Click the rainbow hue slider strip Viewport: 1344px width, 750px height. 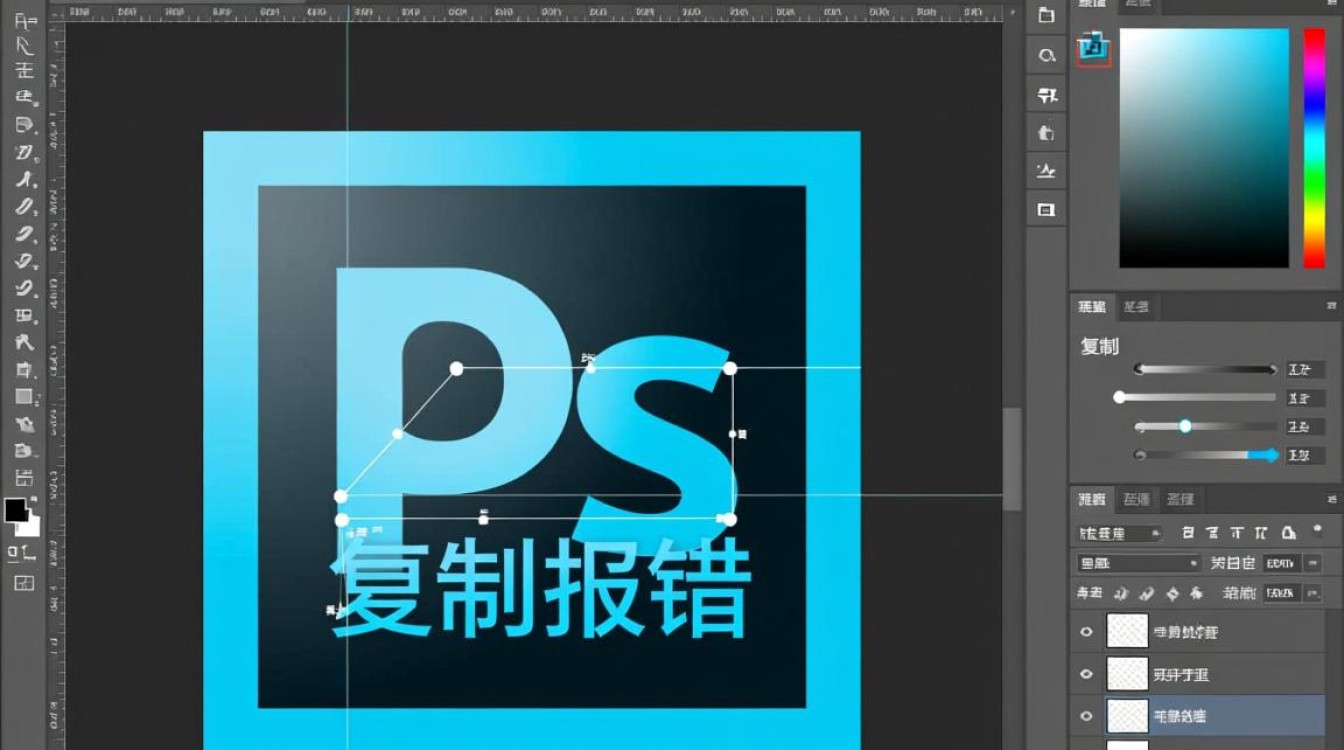point(1313,148)
